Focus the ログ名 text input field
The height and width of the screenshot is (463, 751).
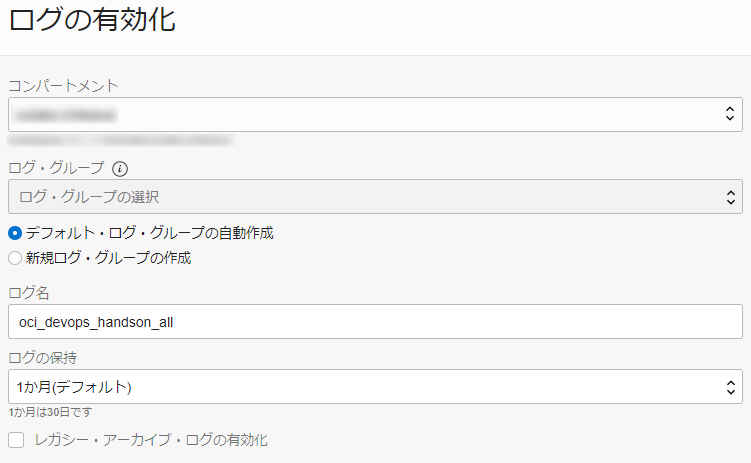point(375,322)
